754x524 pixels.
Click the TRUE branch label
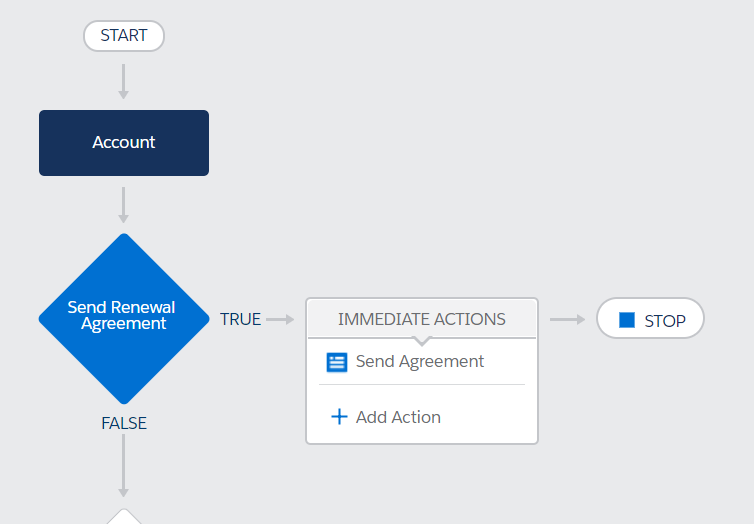pos(240,319)
